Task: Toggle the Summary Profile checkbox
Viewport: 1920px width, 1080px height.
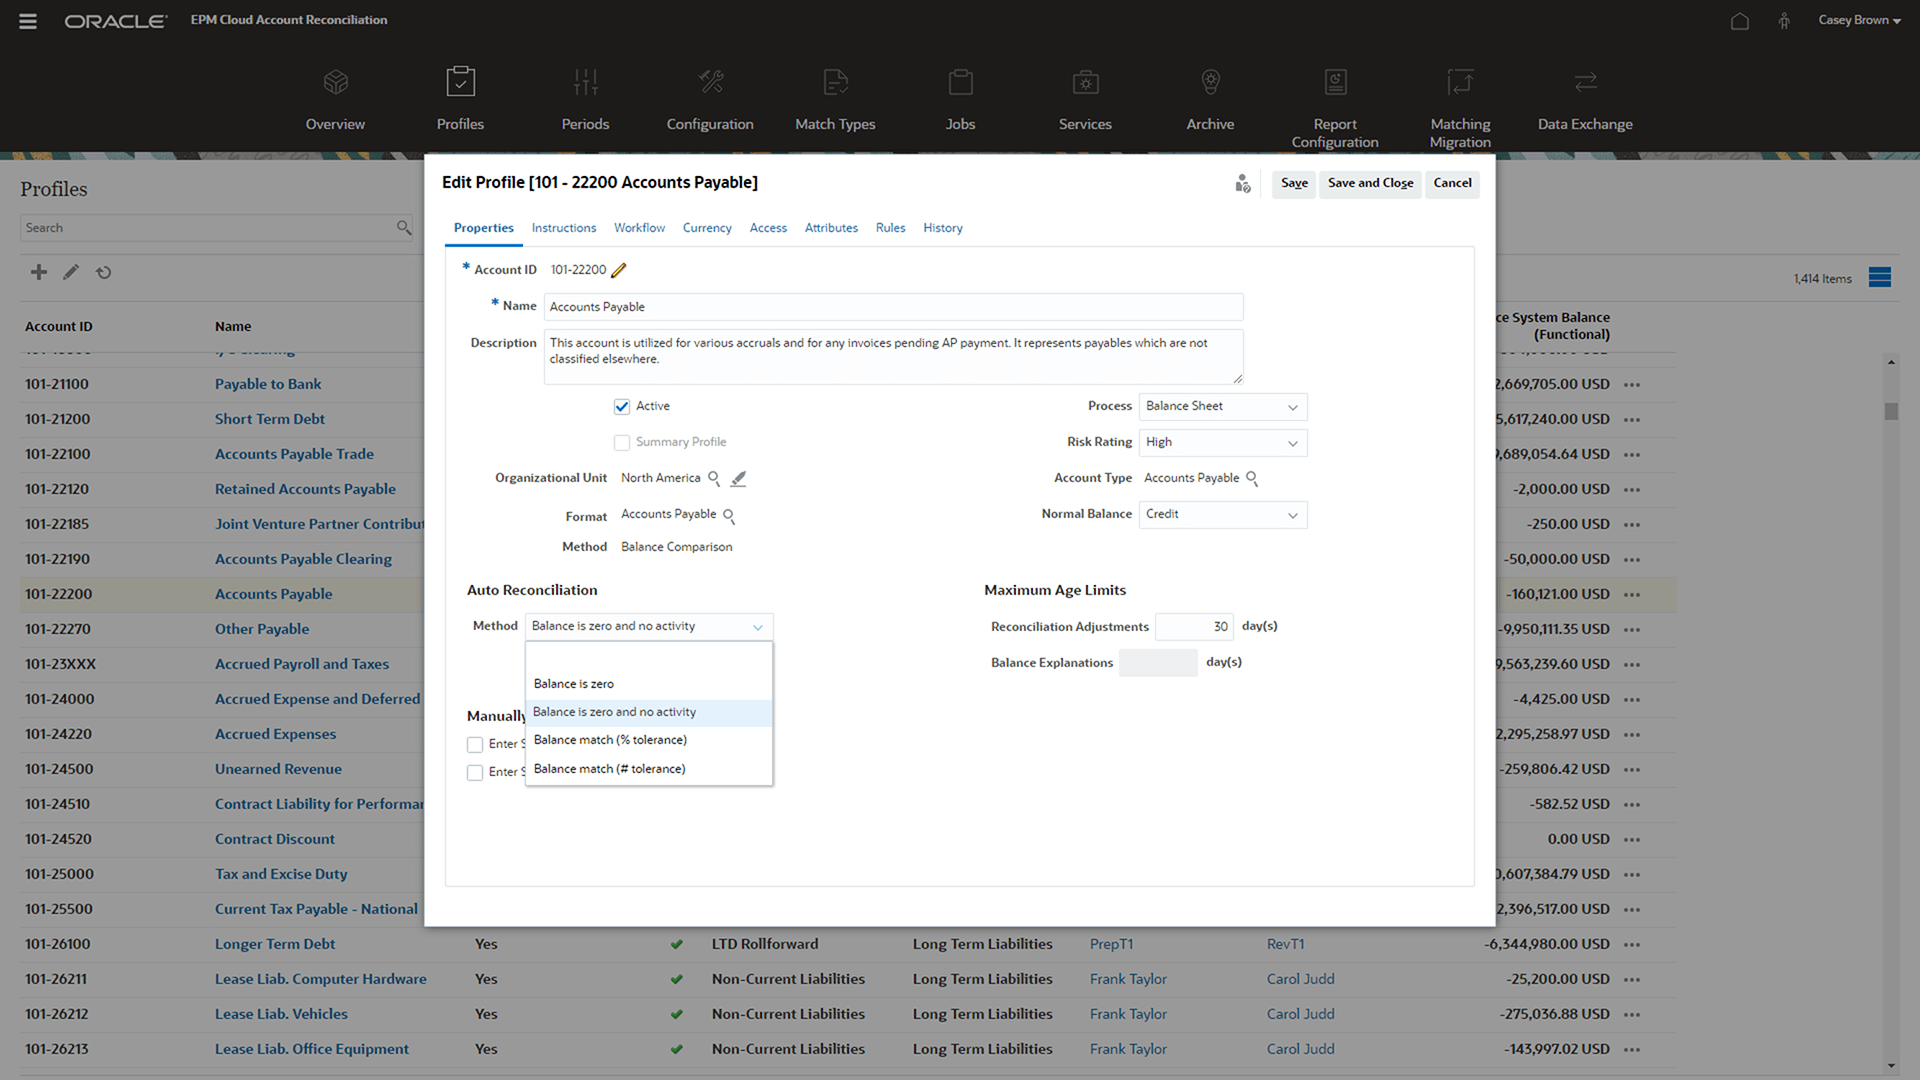Action: tap(622, 442)
